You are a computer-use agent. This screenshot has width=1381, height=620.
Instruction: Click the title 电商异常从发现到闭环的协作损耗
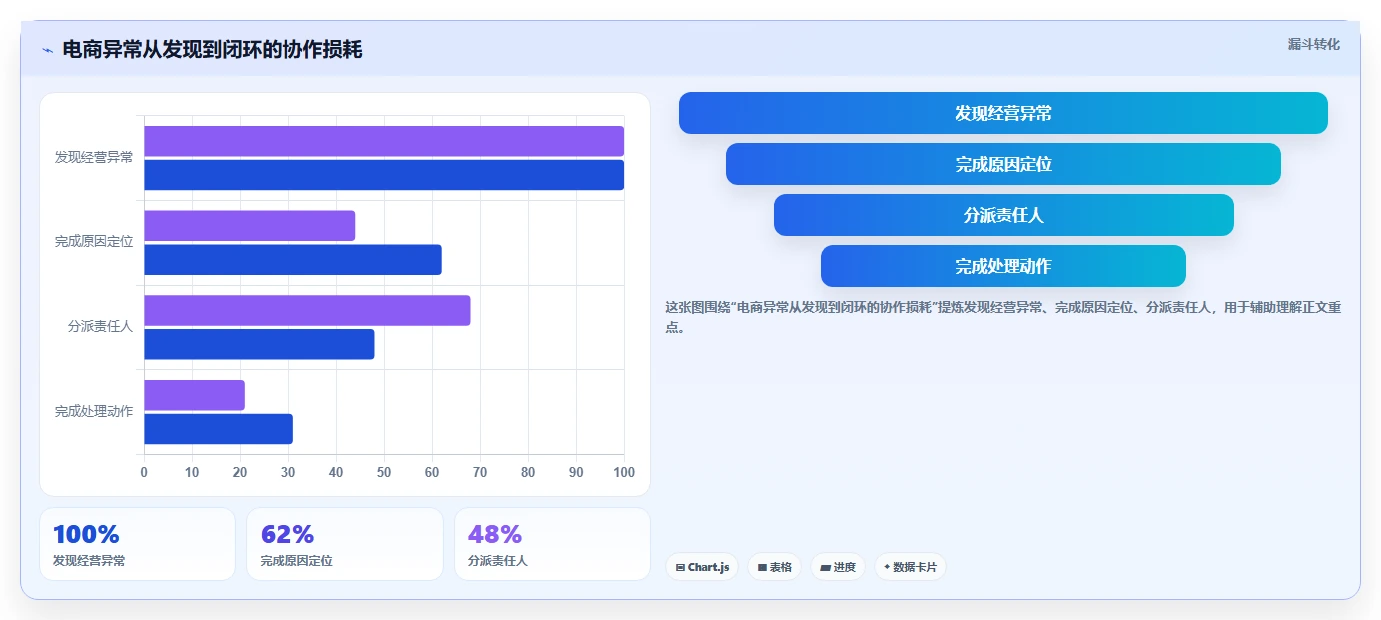tap(212, 49)
